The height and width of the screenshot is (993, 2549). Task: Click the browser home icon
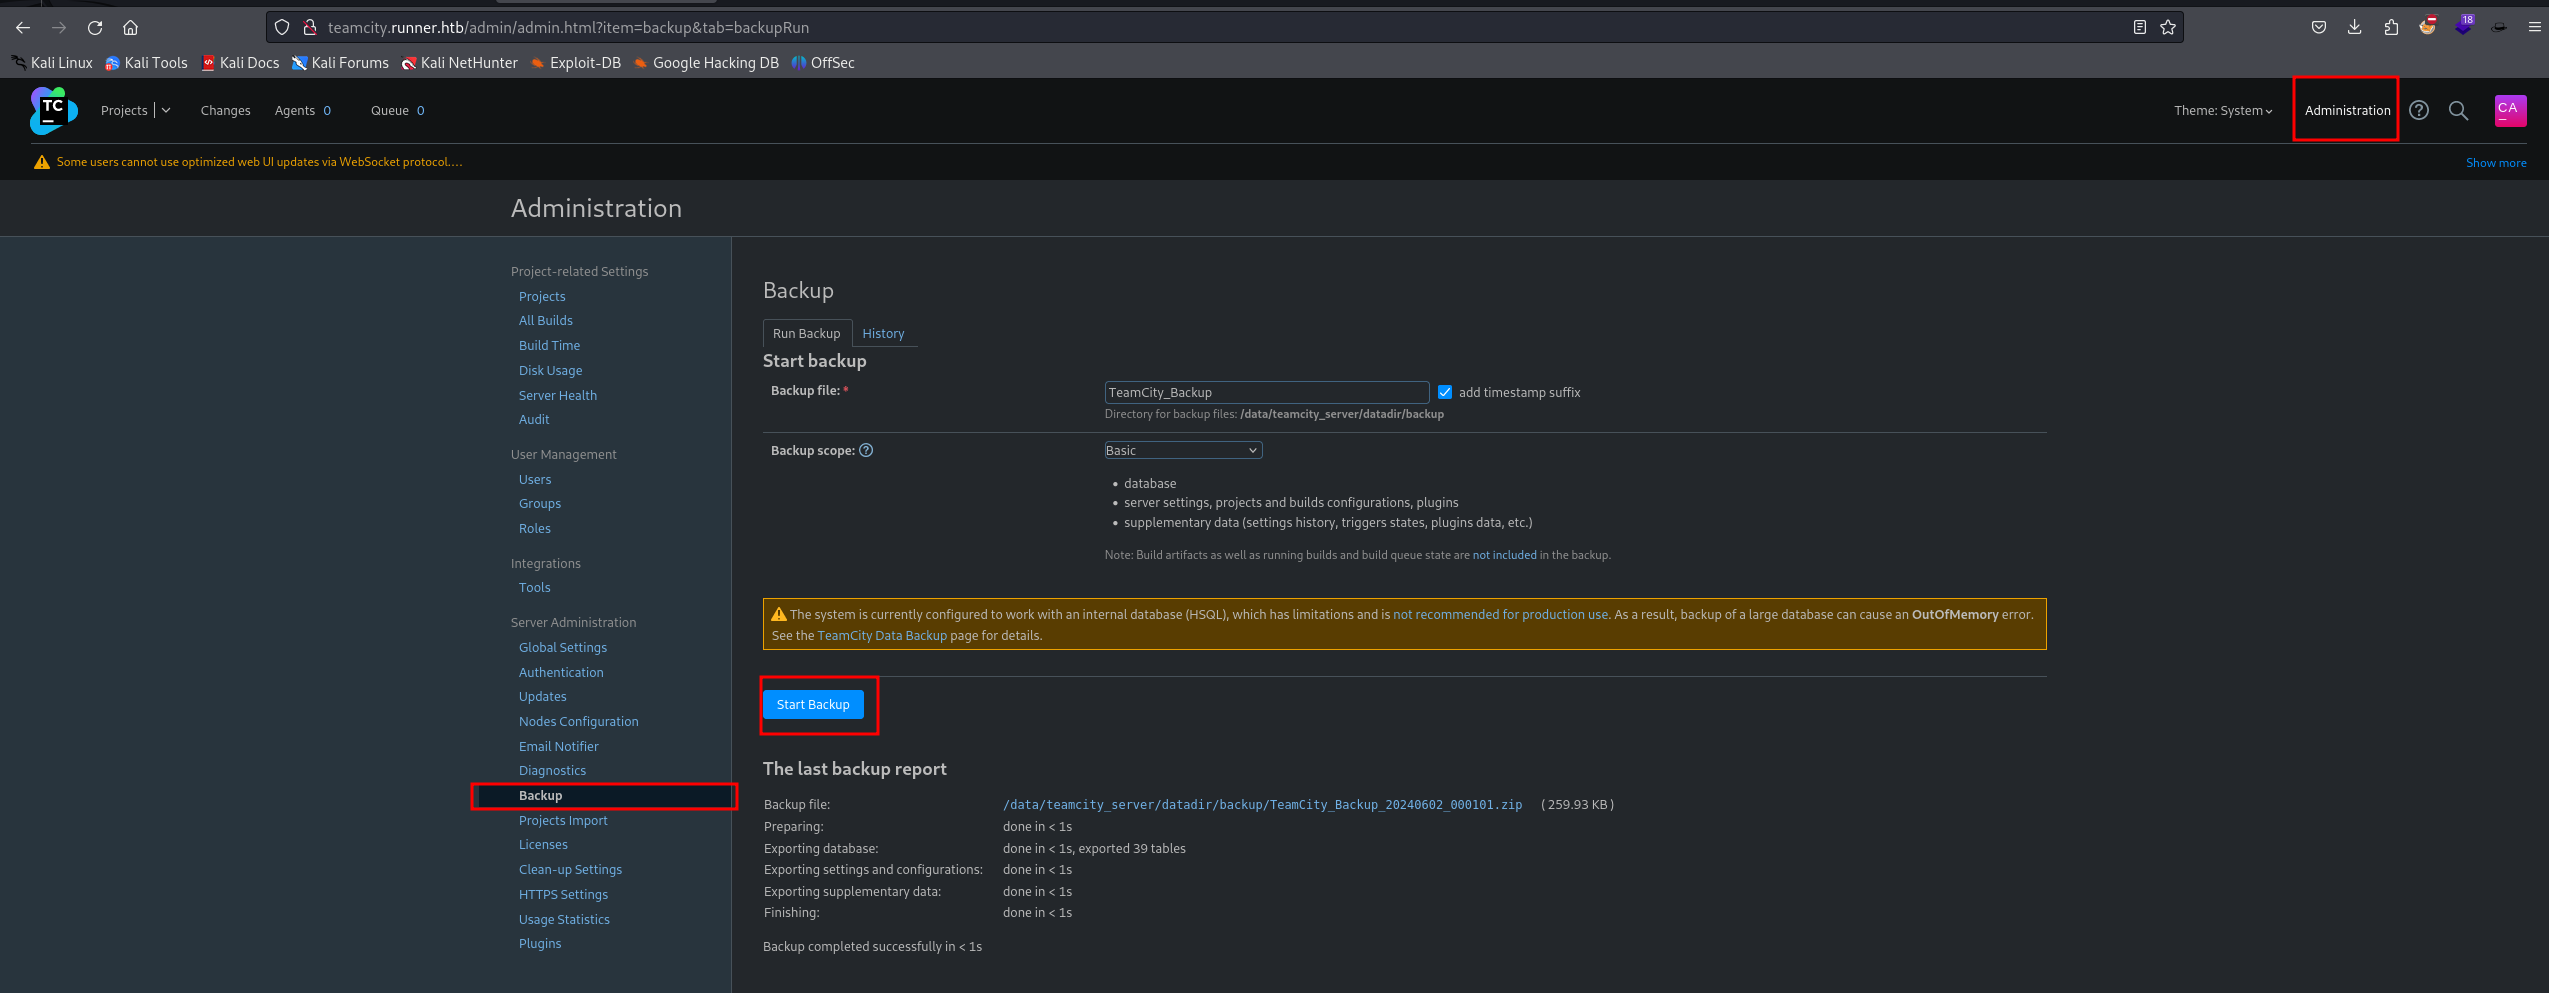(131, 27)
